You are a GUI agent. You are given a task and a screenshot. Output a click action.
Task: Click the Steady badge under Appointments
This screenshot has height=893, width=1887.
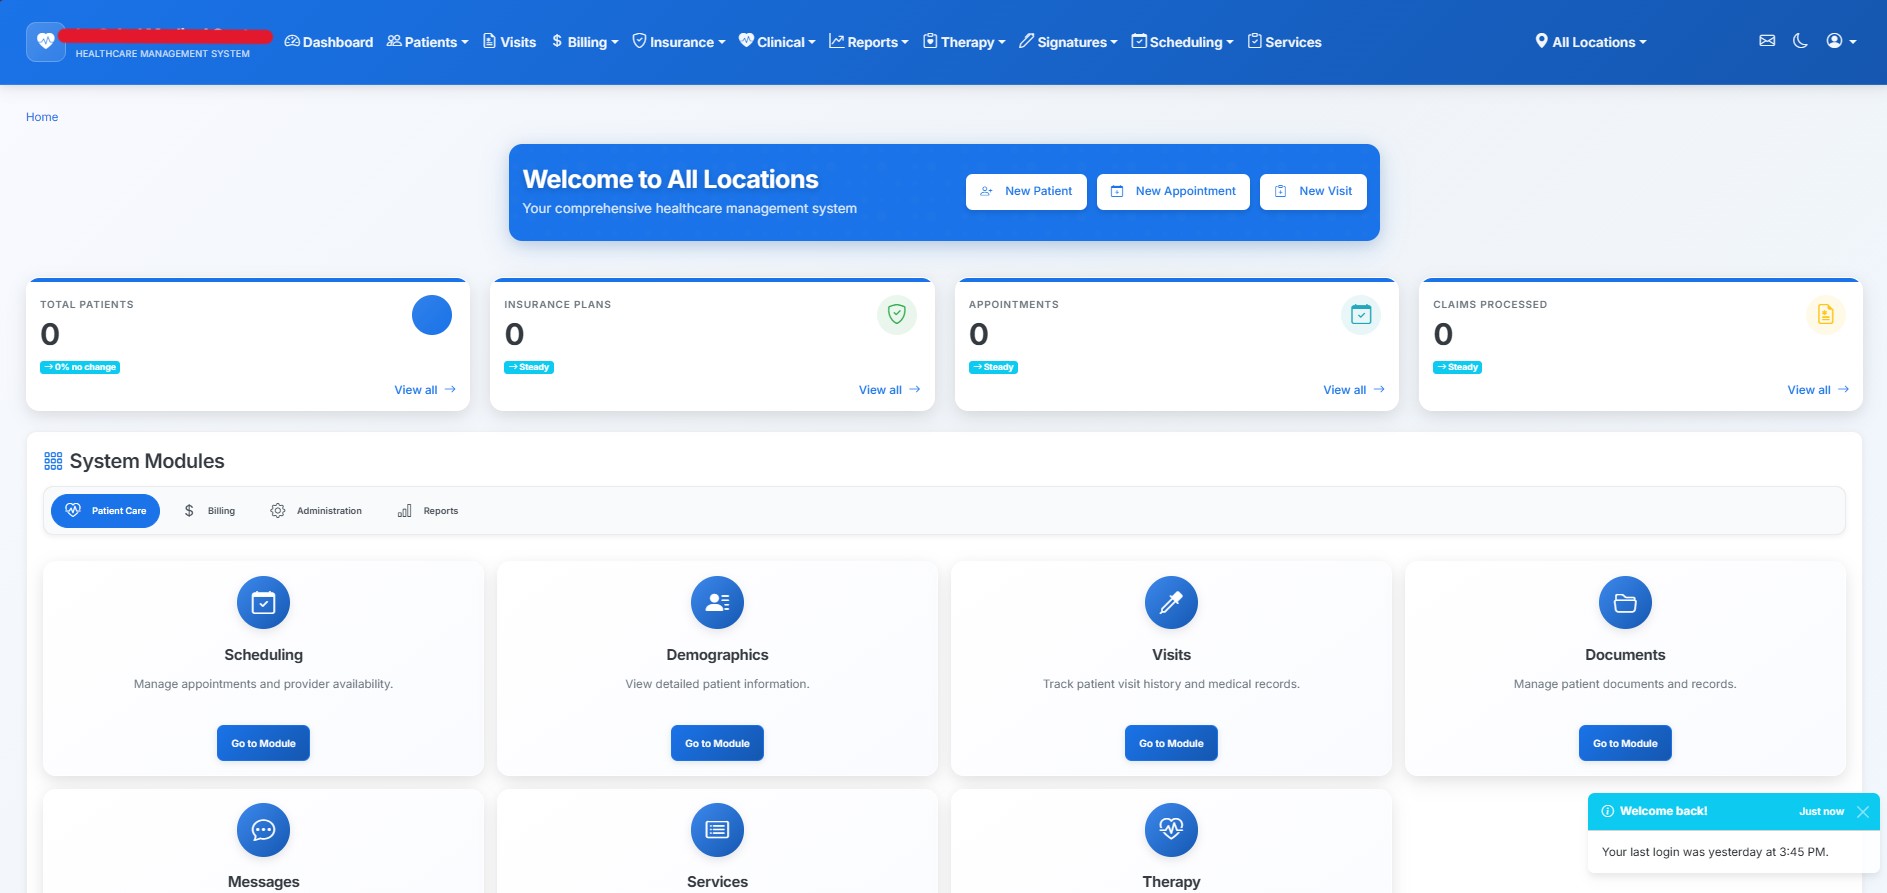pos(993,367)
